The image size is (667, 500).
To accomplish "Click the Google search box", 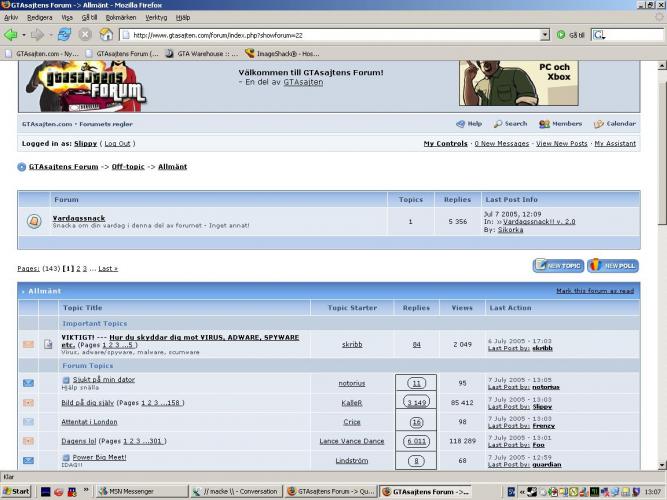I will pyautogui.click(x=629, y=35).
